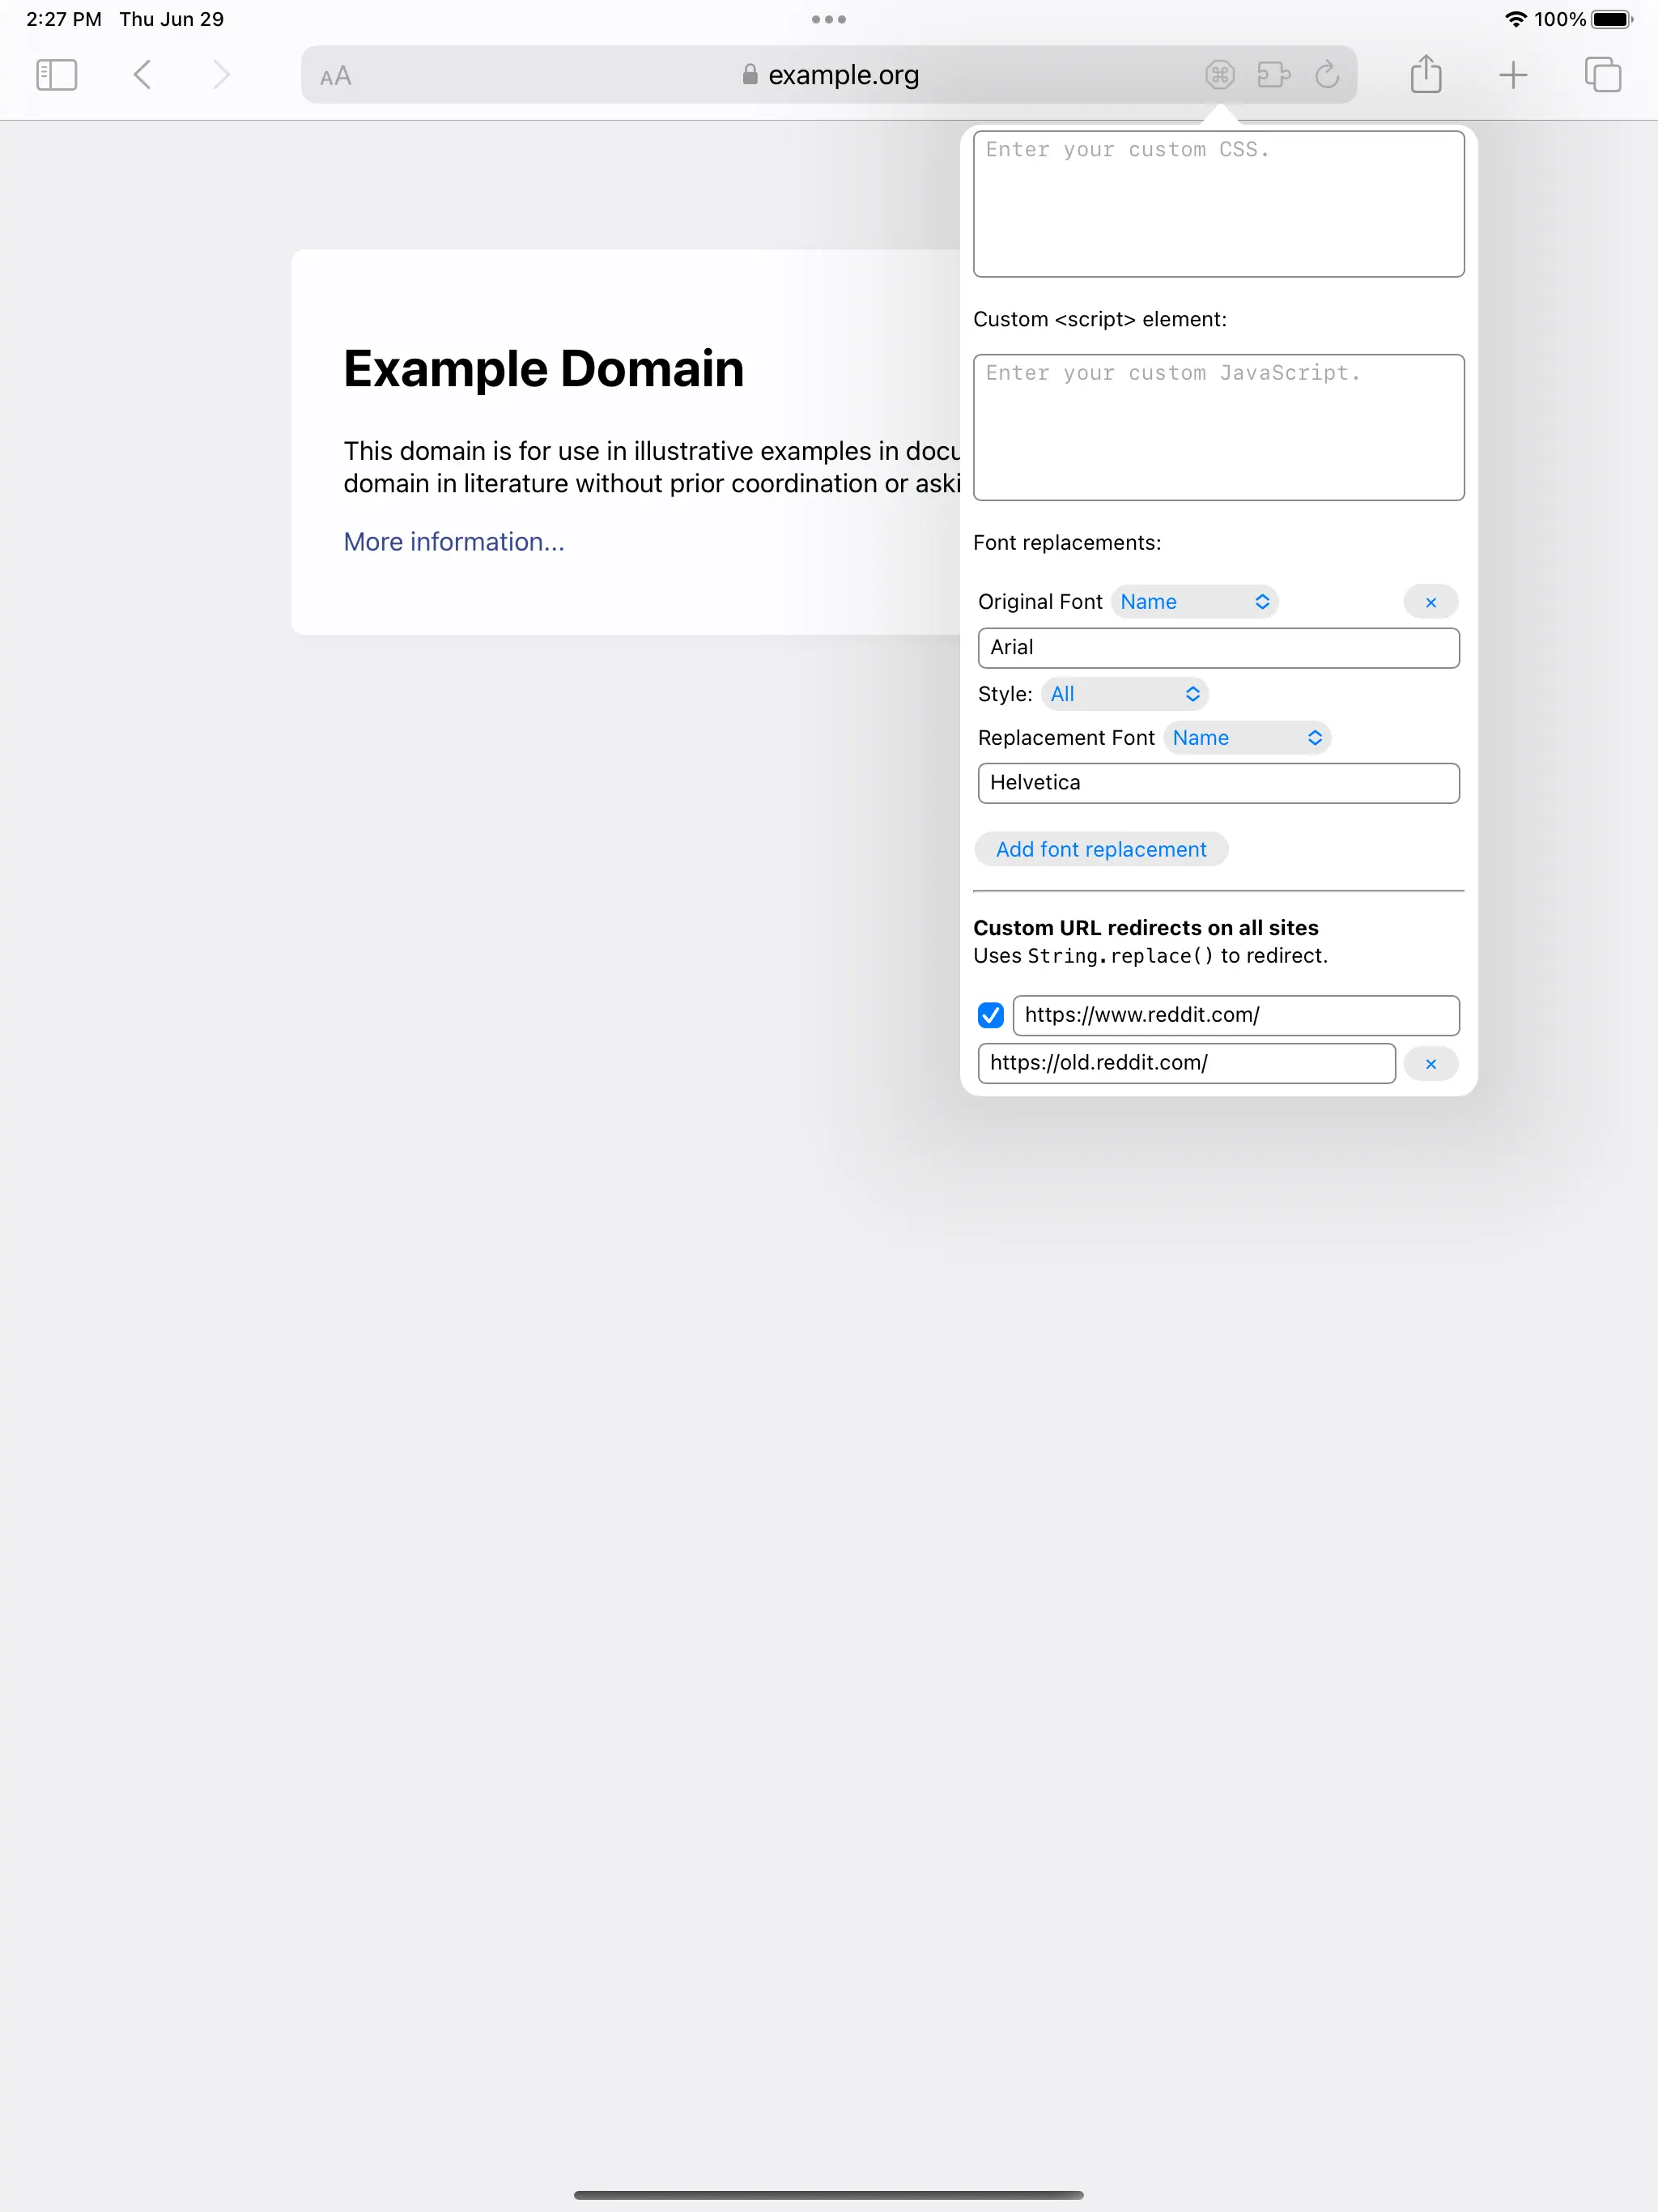Image resolution: width=1658 pixels, height=2212 pixels.
Task: Reload the example.org page
Action: tap(1327, 75)
